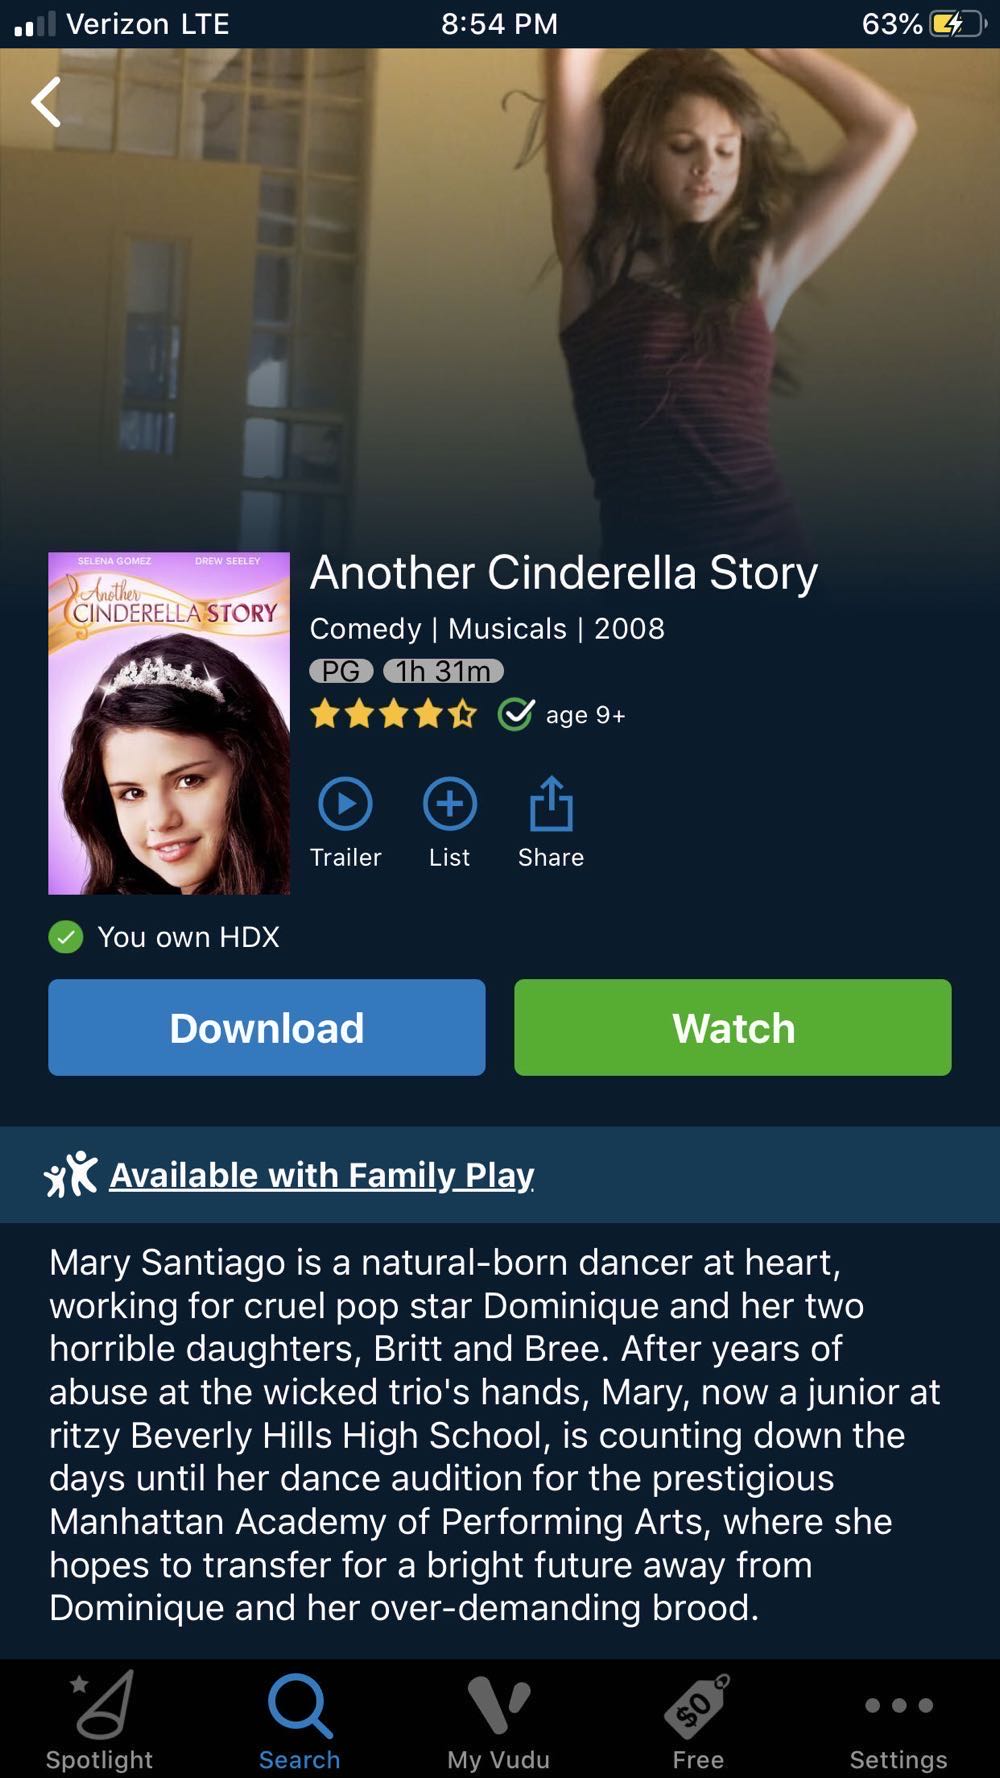This screenshot has width=1000, height=1778.
Task: Tap the Common Sense age 9+ checkmark
Action: click(x=516, y=714)
